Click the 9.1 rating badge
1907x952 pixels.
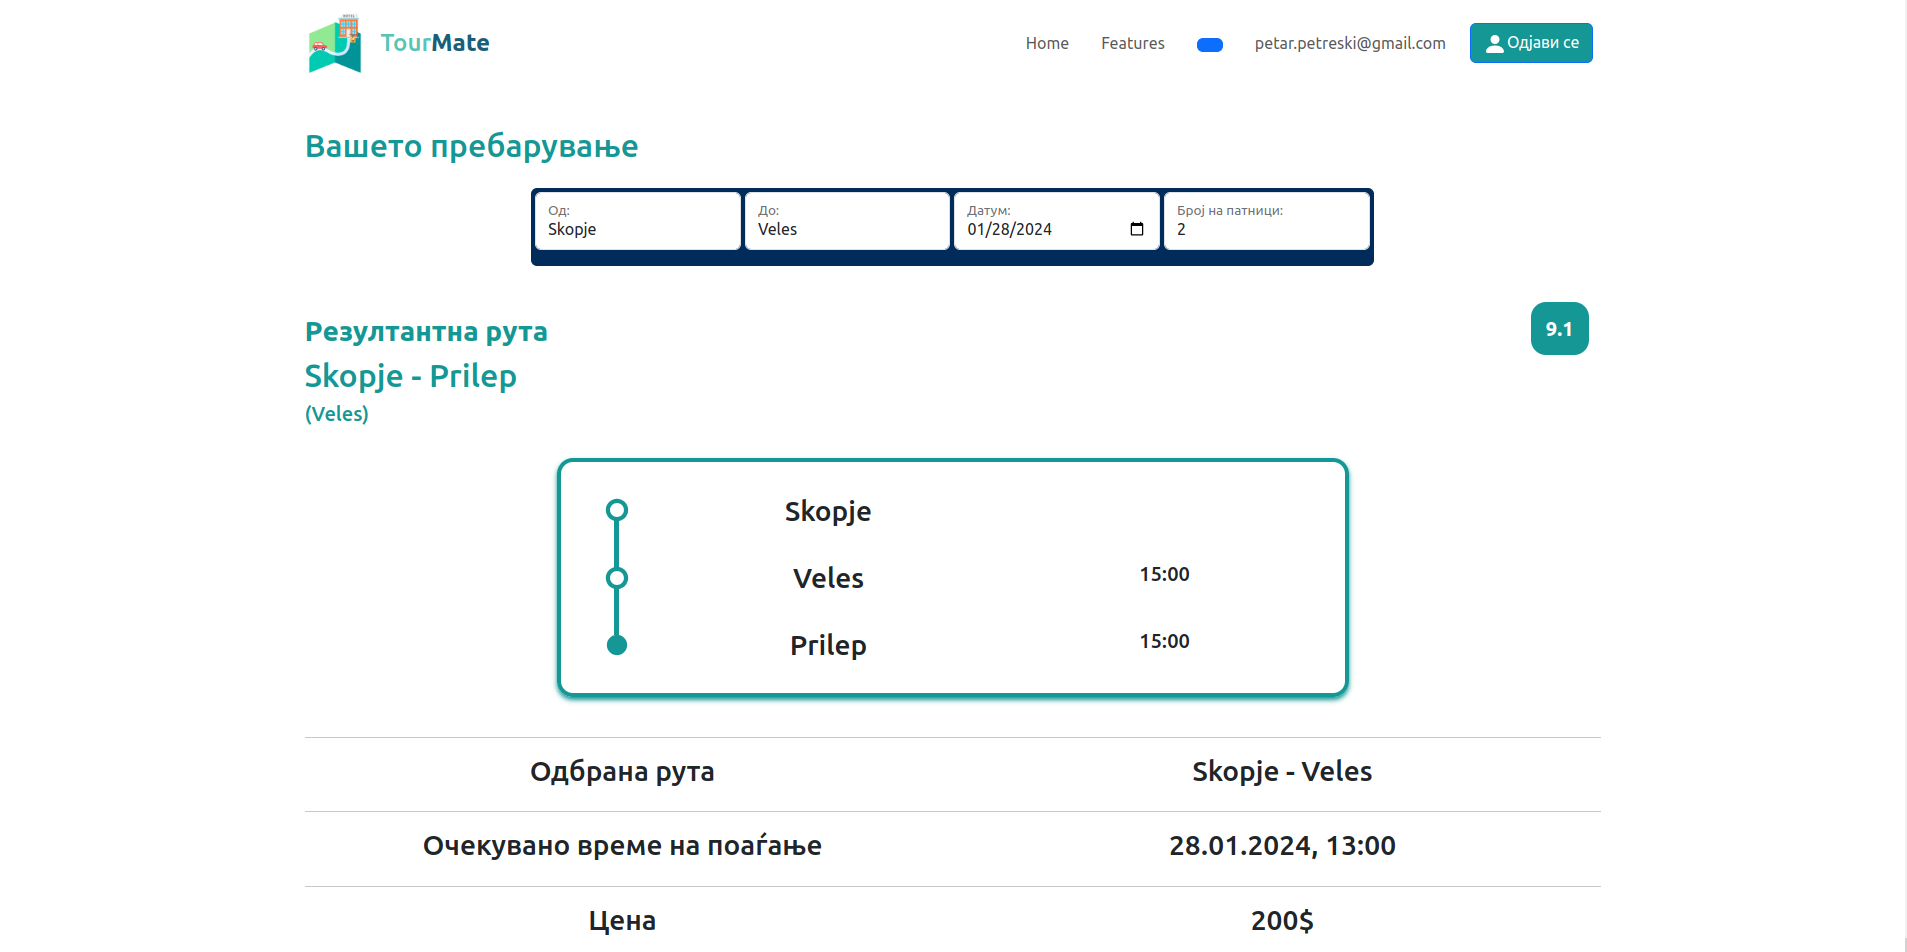point(1559,329)
